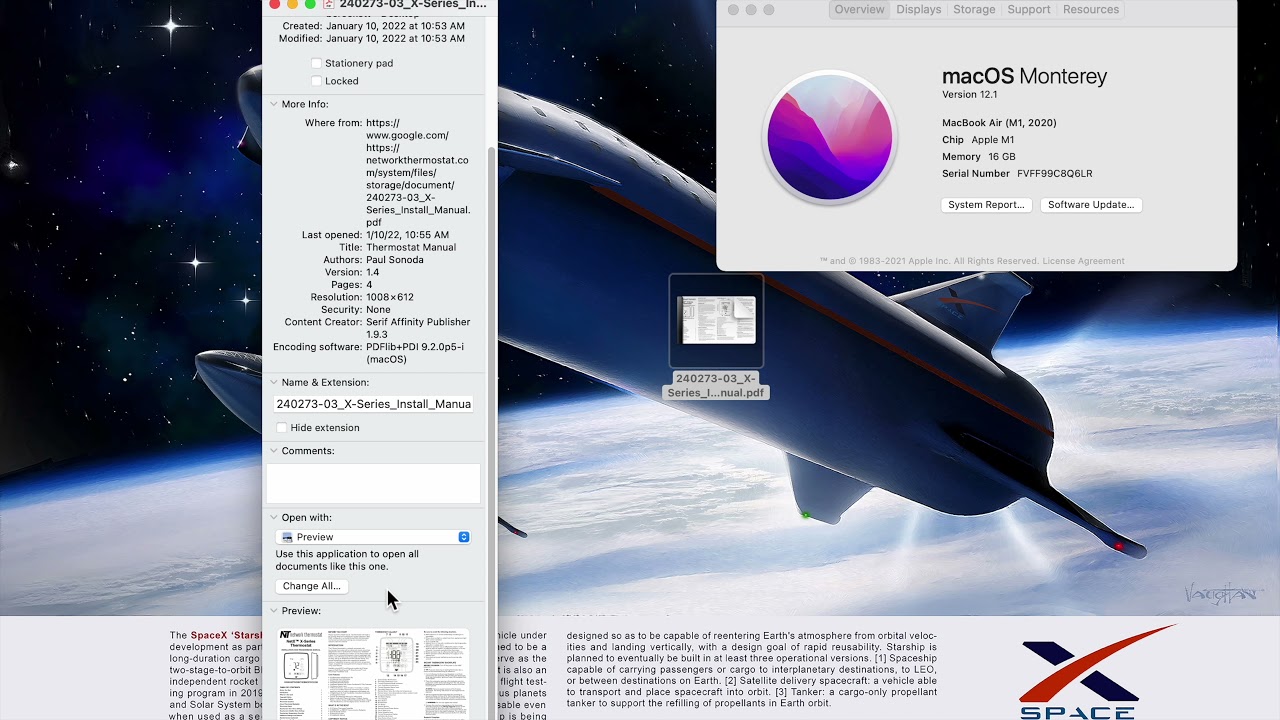Minimize the Info window with yellow button

tap(292, 4)
